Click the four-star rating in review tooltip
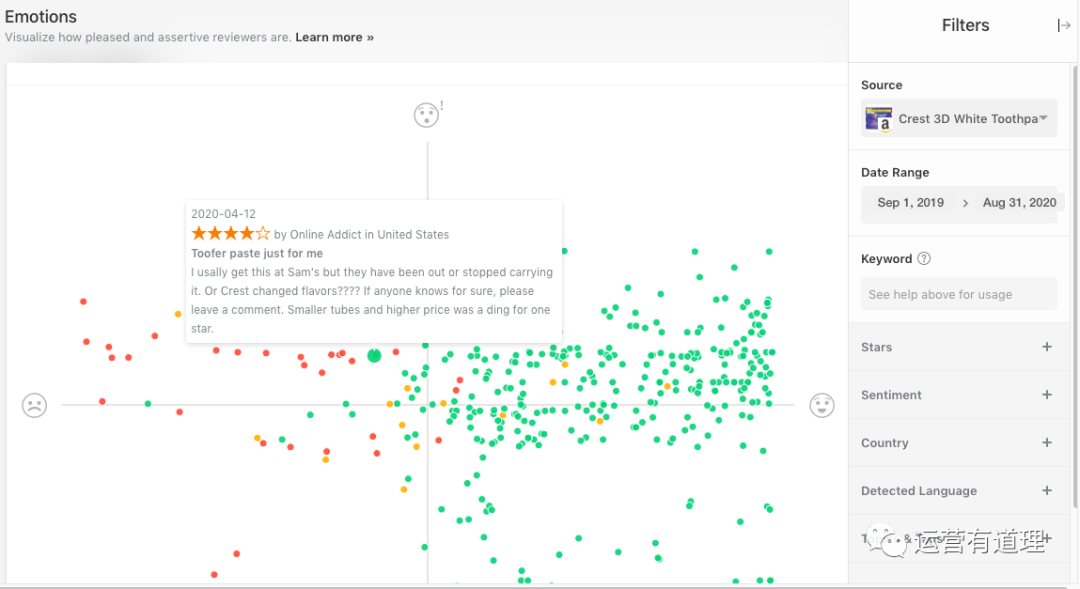 pos(231,234)
